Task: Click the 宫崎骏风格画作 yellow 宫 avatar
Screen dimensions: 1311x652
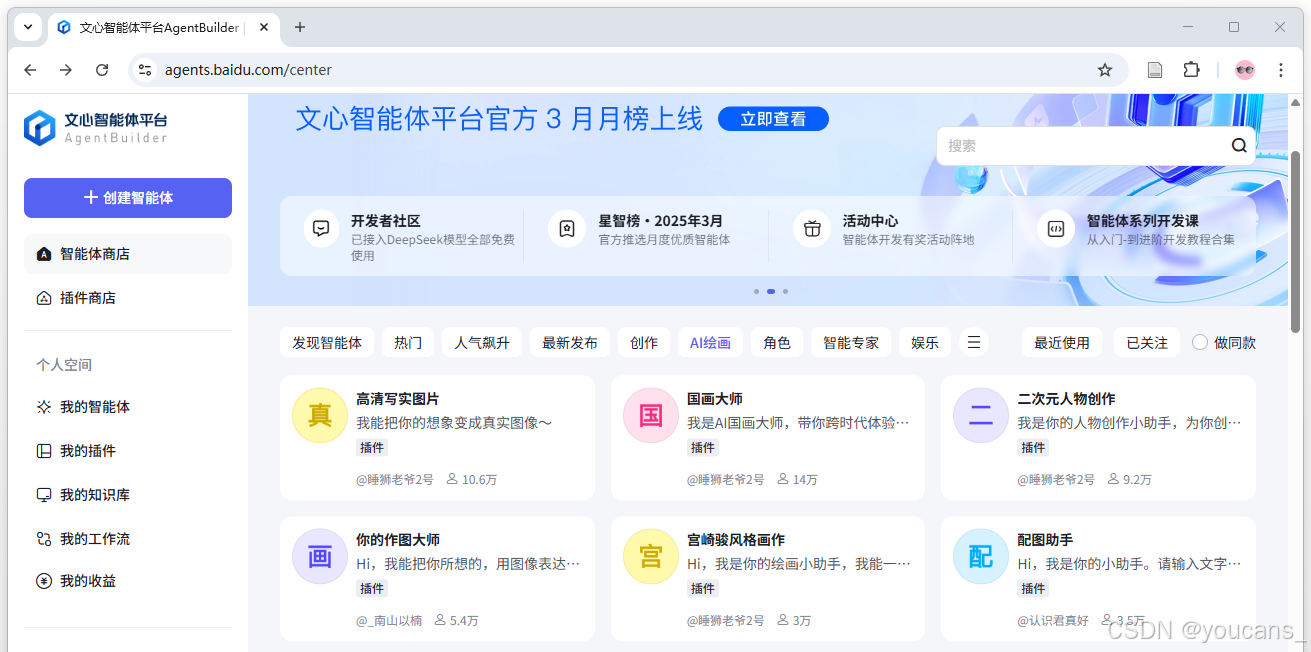Action: point(651,556)
